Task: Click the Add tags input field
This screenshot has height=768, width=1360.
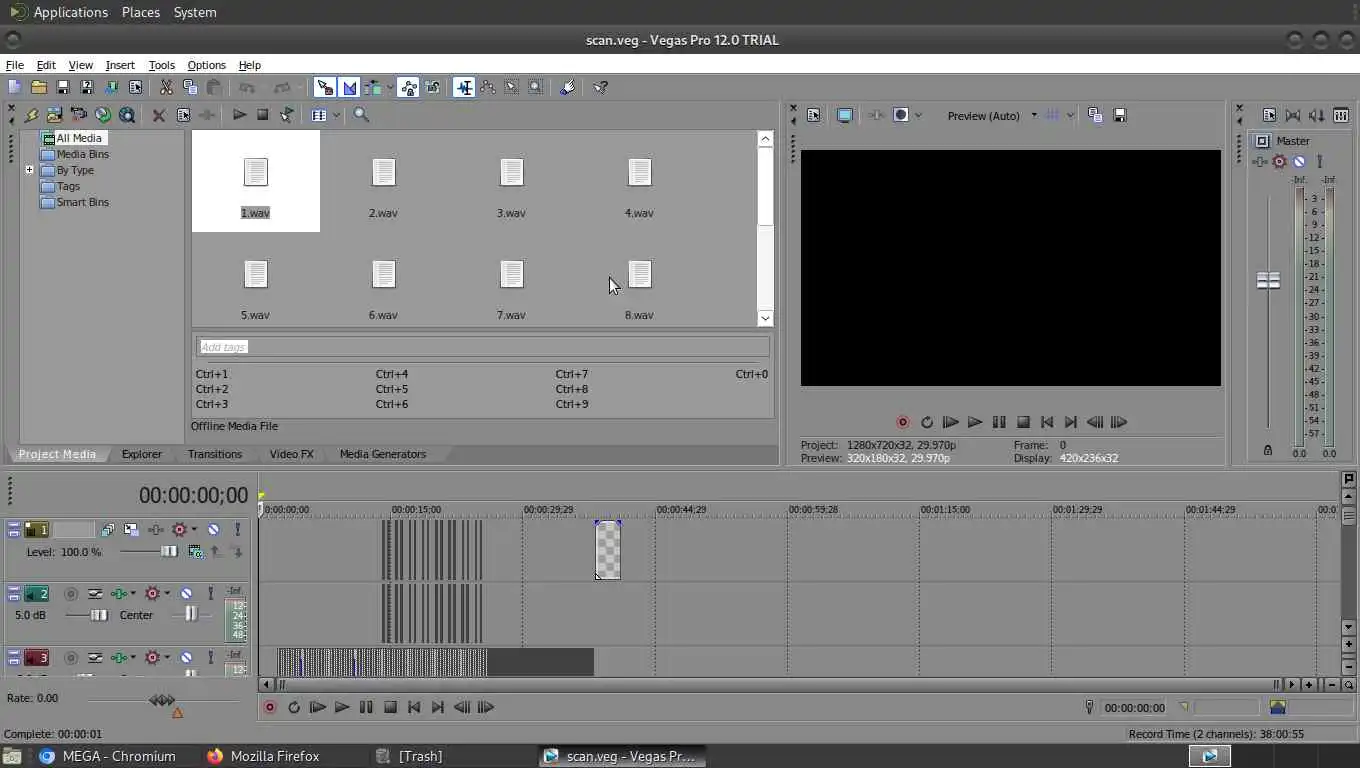Action: (482, 347)
